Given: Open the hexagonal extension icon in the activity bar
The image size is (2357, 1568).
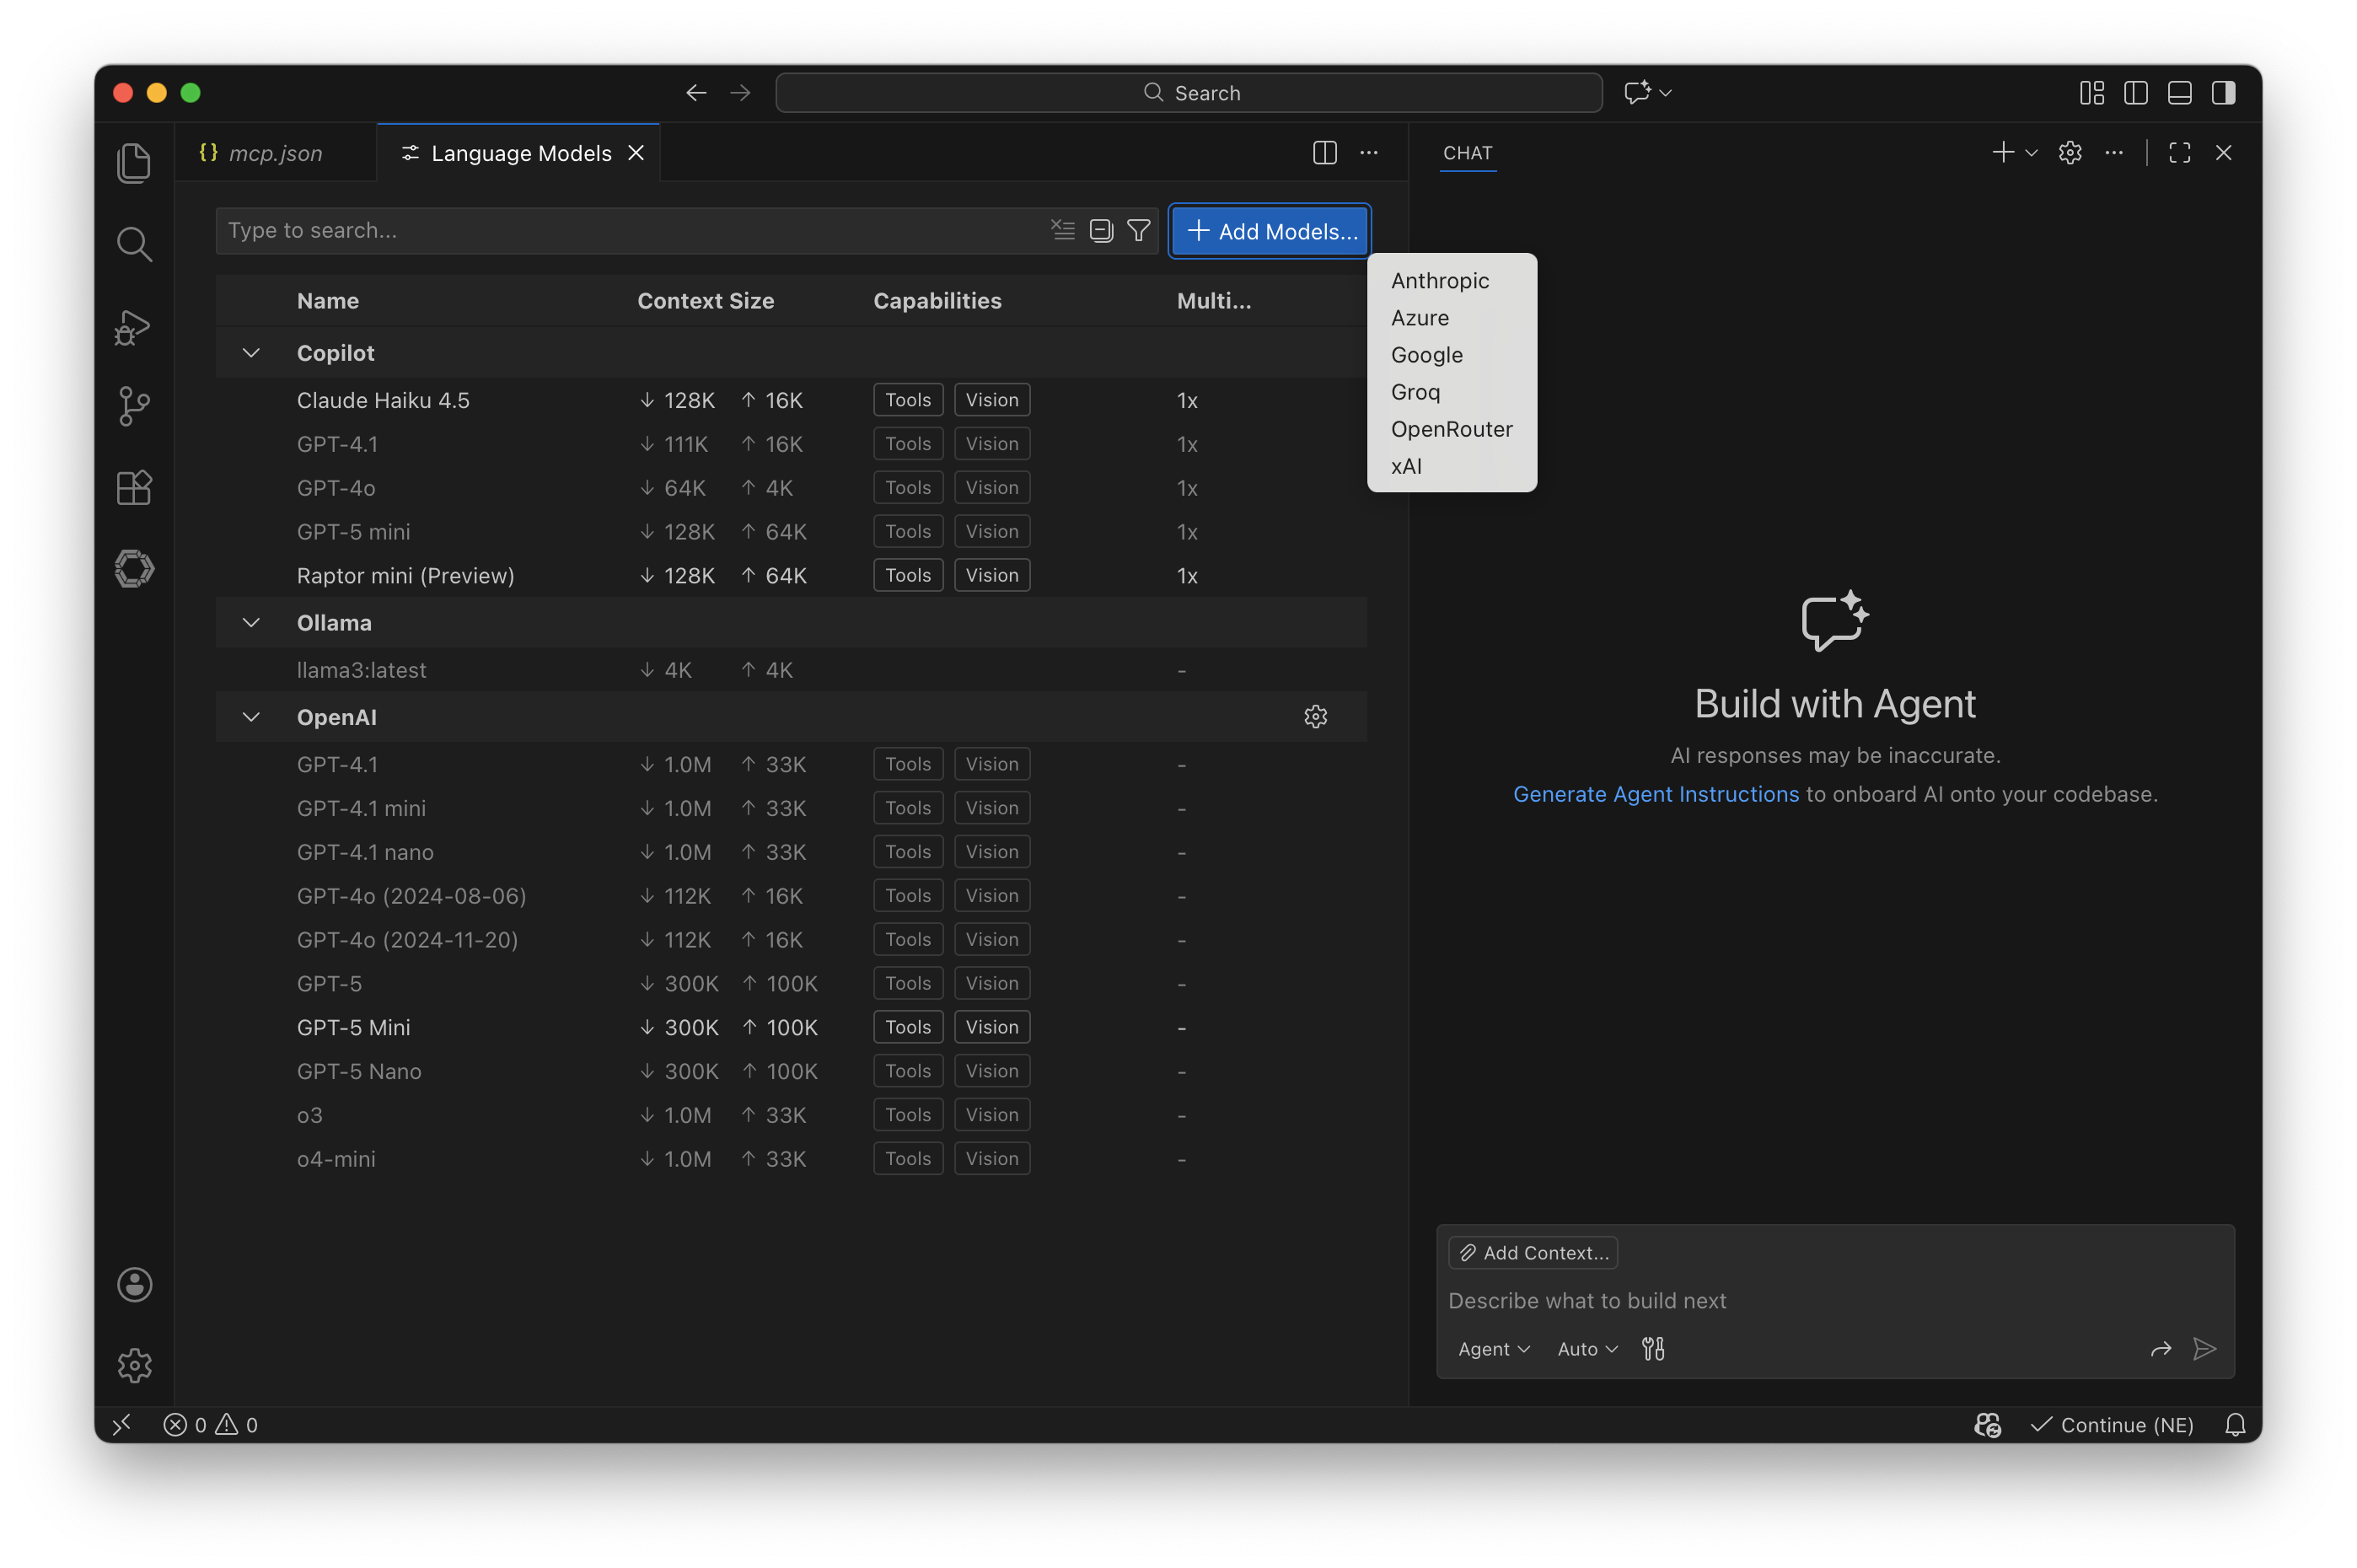Looking at the screenshot, I should (x=134, y=569).
